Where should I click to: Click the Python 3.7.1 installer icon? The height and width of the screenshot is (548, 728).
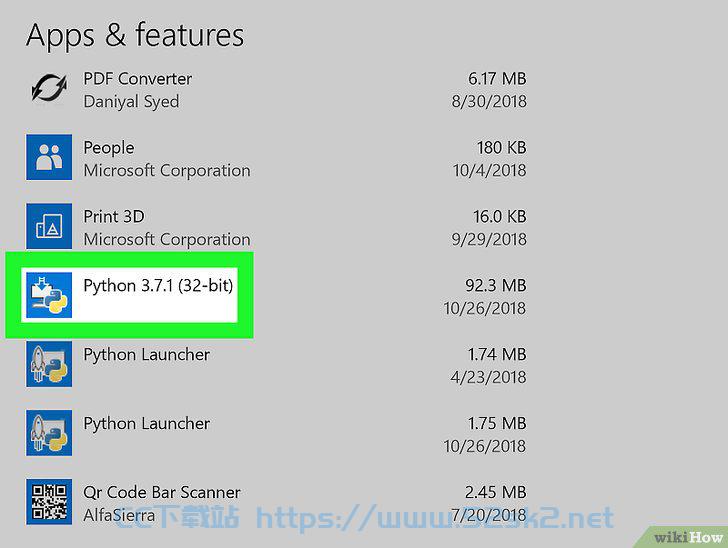[x=49, y=295]
